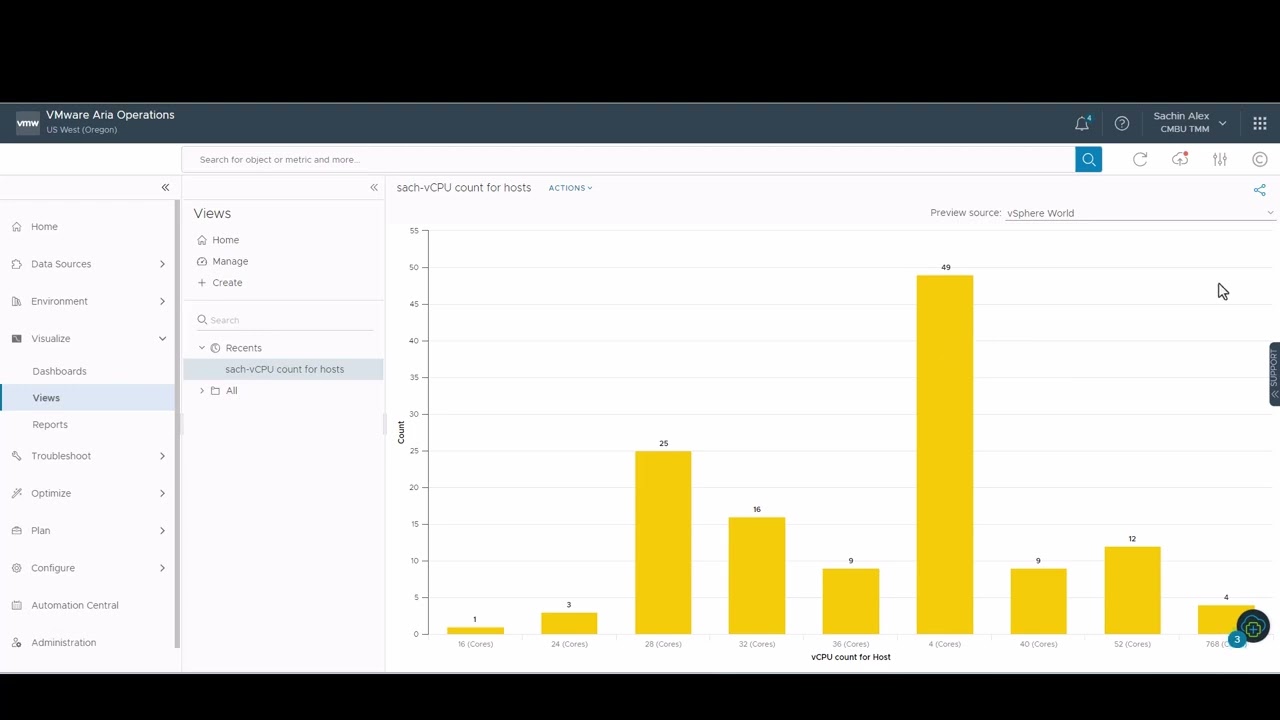Screen dimensions: 1280x720
Task: Click the 36 (Cores) bar with value 9
Action: point(851,601)
